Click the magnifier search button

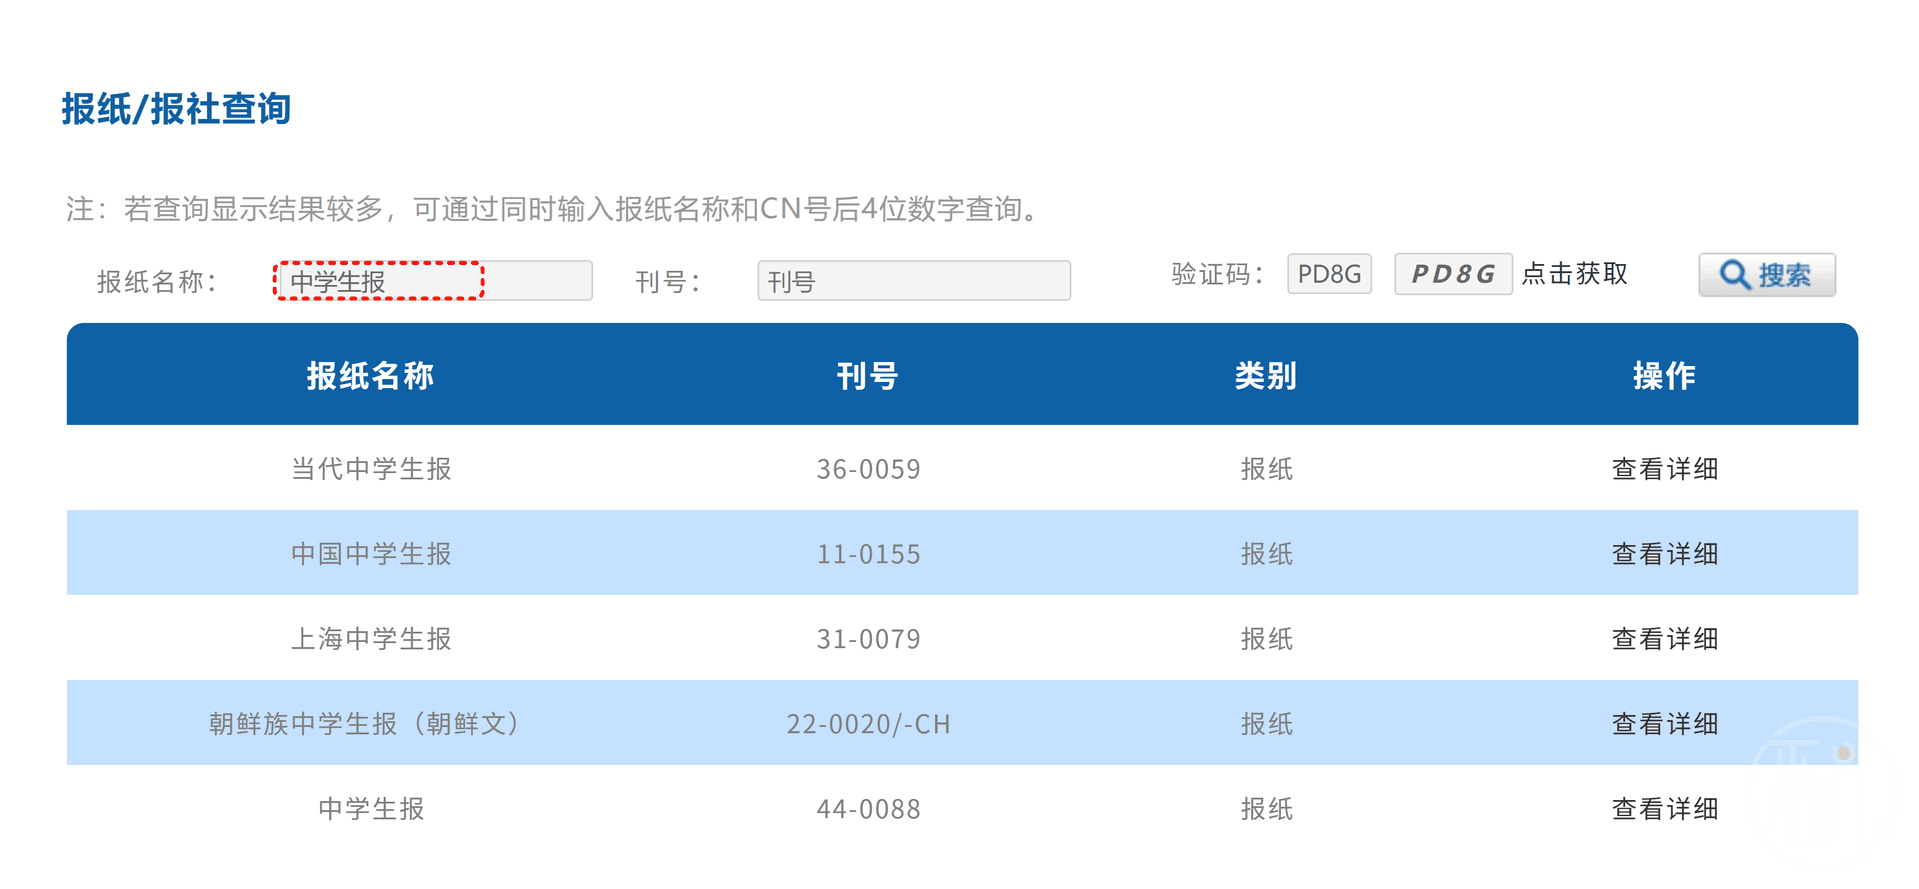(x=1766, y=275)
